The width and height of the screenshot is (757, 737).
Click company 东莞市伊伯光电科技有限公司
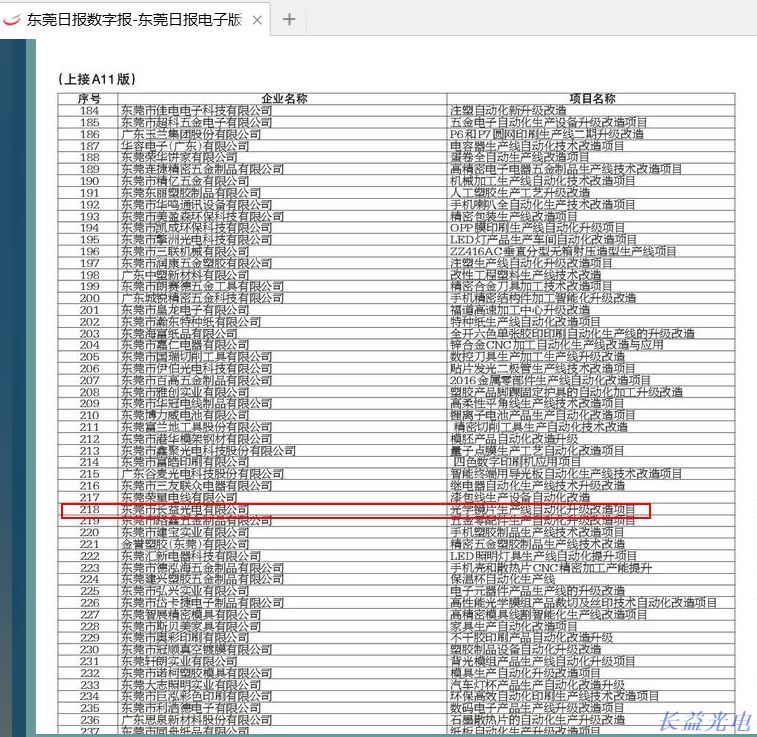pos(196,368)
